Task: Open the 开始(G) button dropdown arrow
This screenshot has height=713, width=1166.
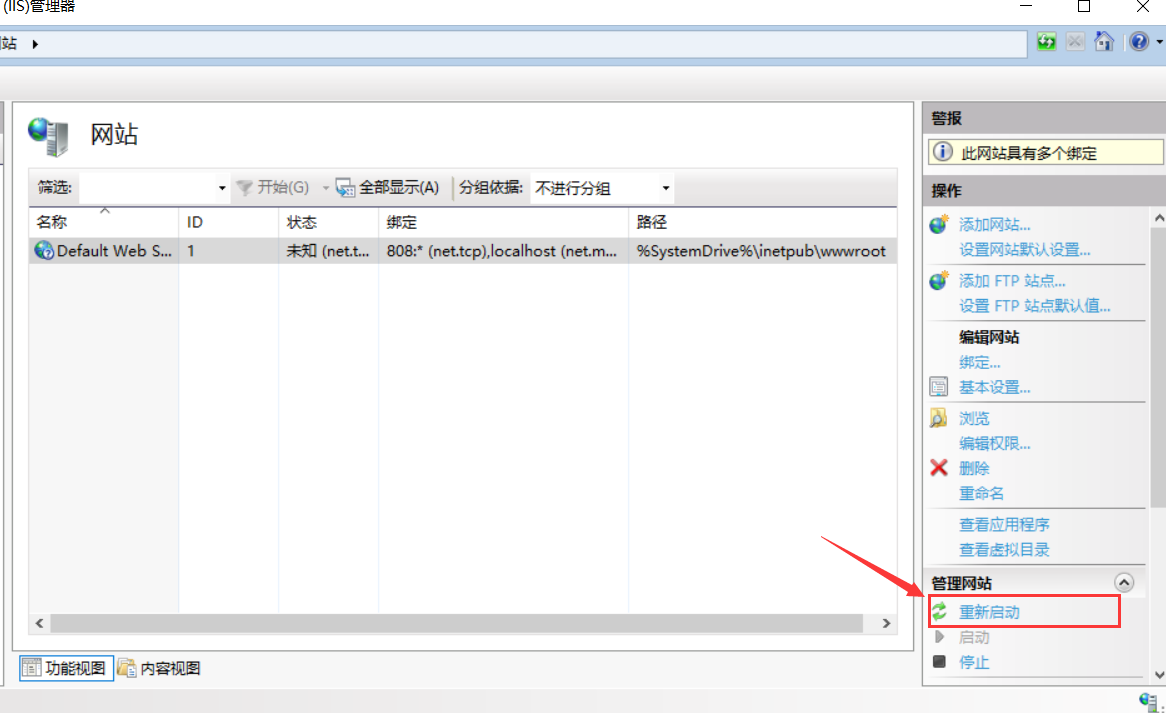Action: pos(326,188)
